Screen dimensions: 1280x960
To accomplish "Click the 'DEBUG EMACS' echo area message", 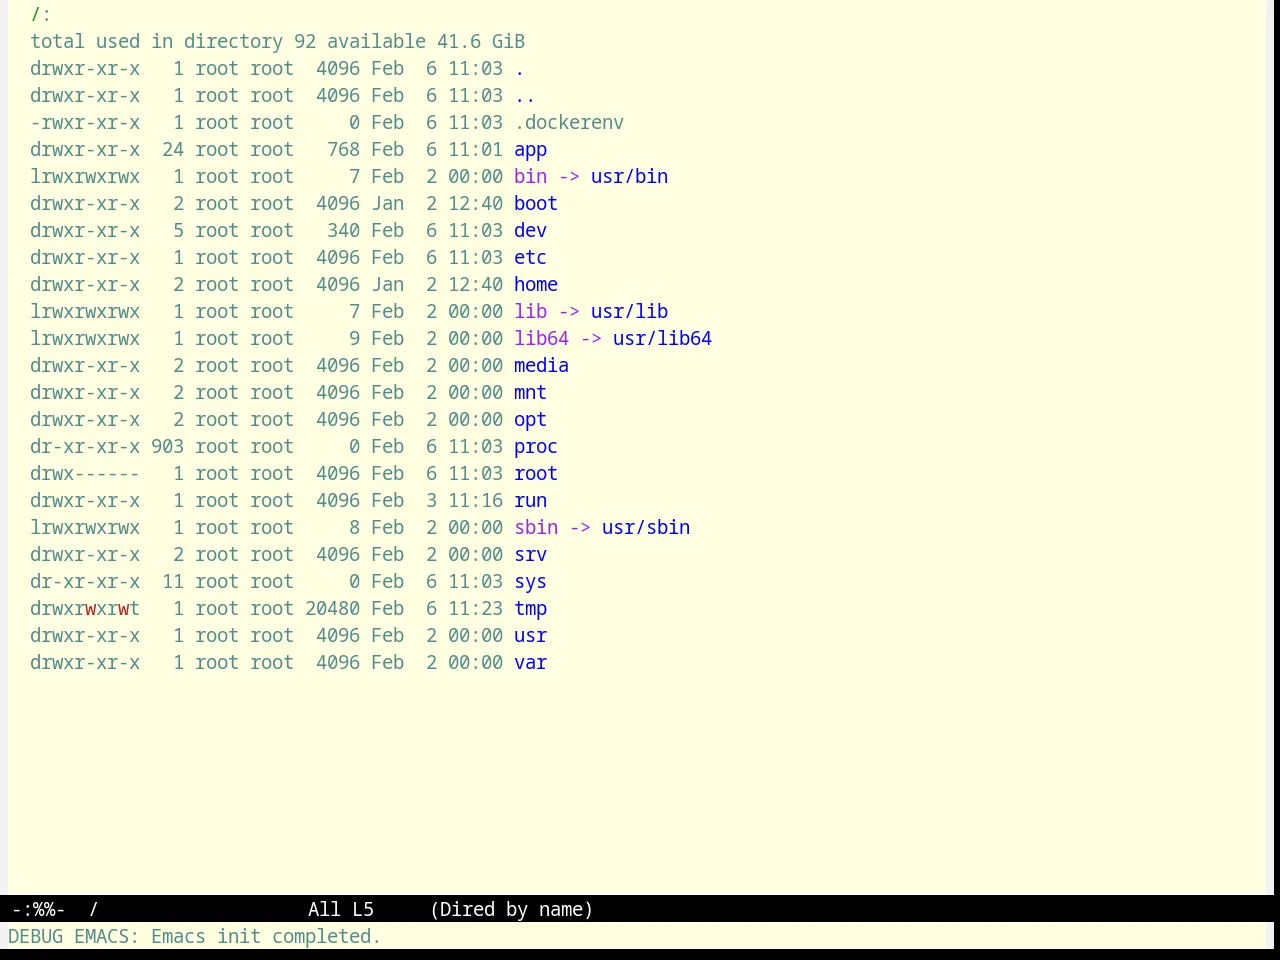I will pos(194,936).
